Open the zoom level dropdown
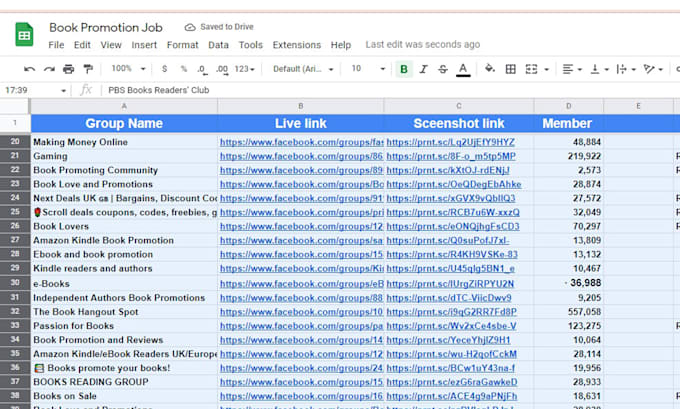Screen dimensions: 680x409 [128, 69]
